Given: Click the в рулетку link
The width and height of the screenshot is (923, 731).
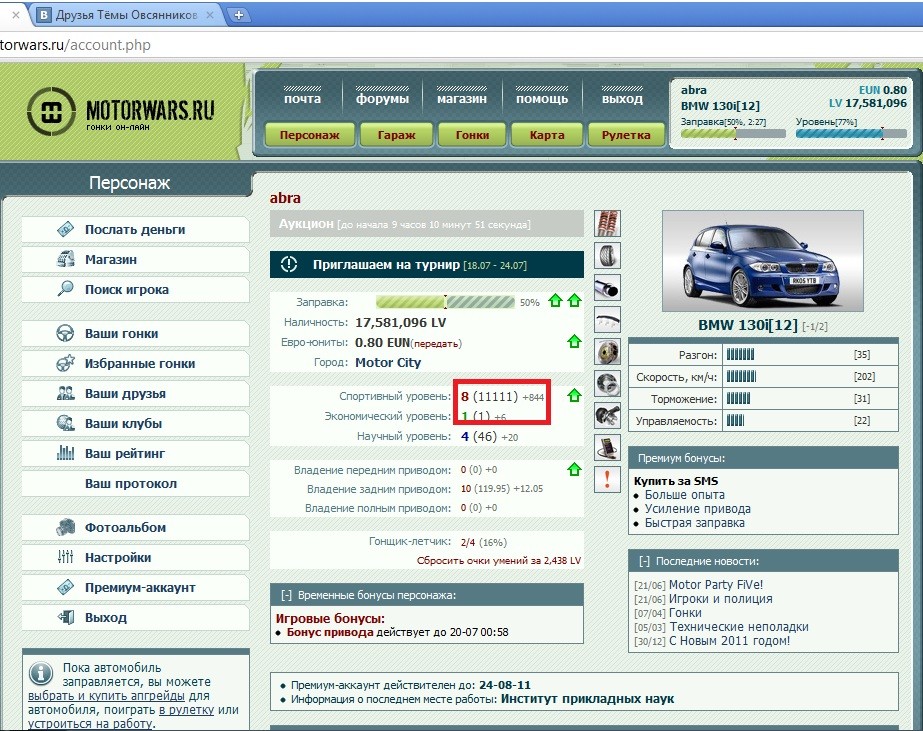Looking at the screenshot, I should tap(186, 710).
